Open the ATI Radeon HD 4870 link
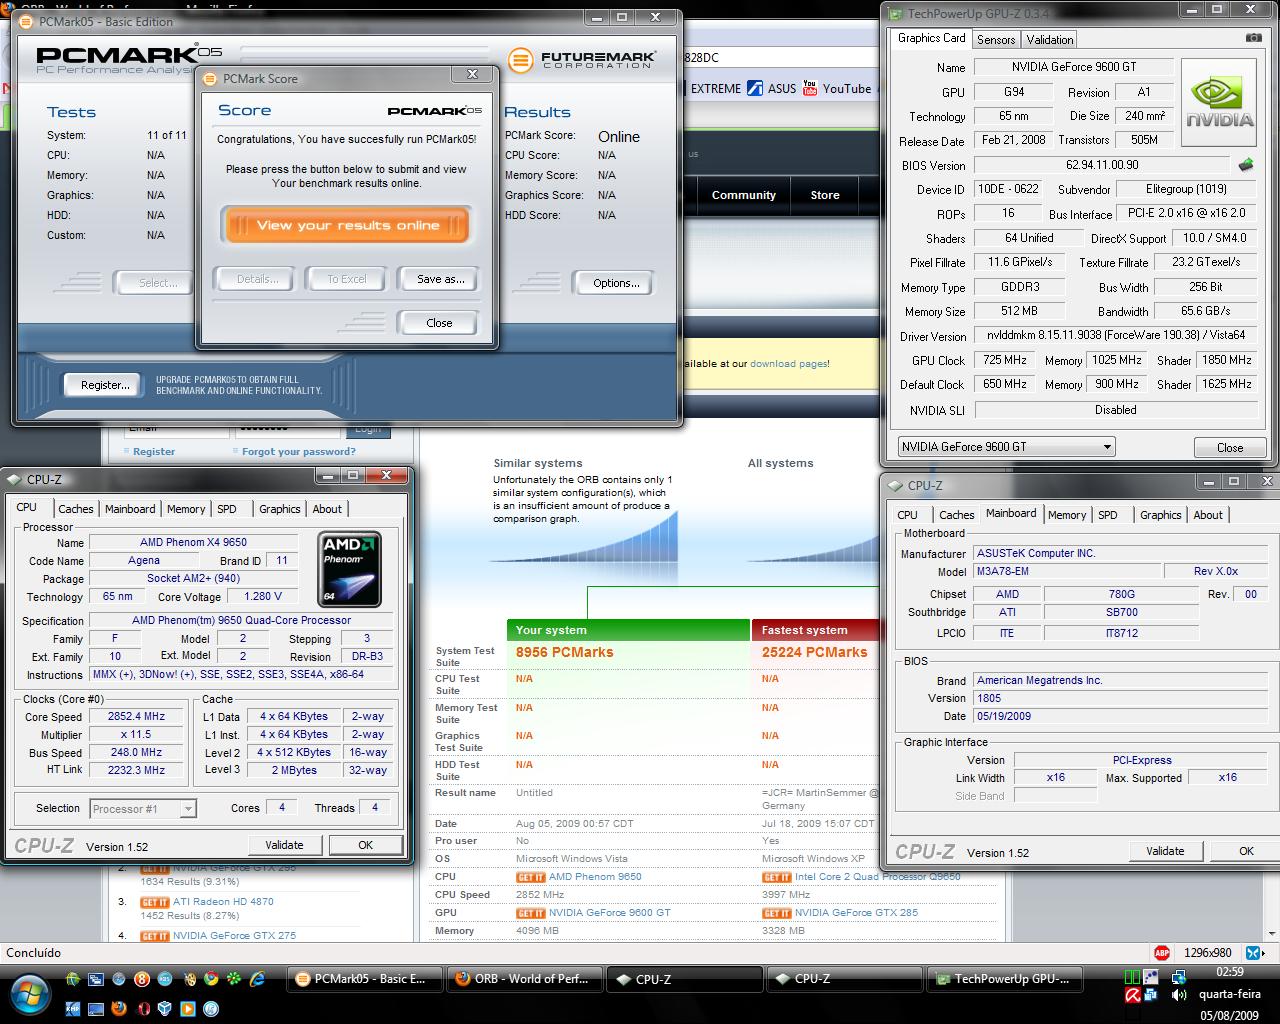 pyautogui.click(x=223, y=901)
